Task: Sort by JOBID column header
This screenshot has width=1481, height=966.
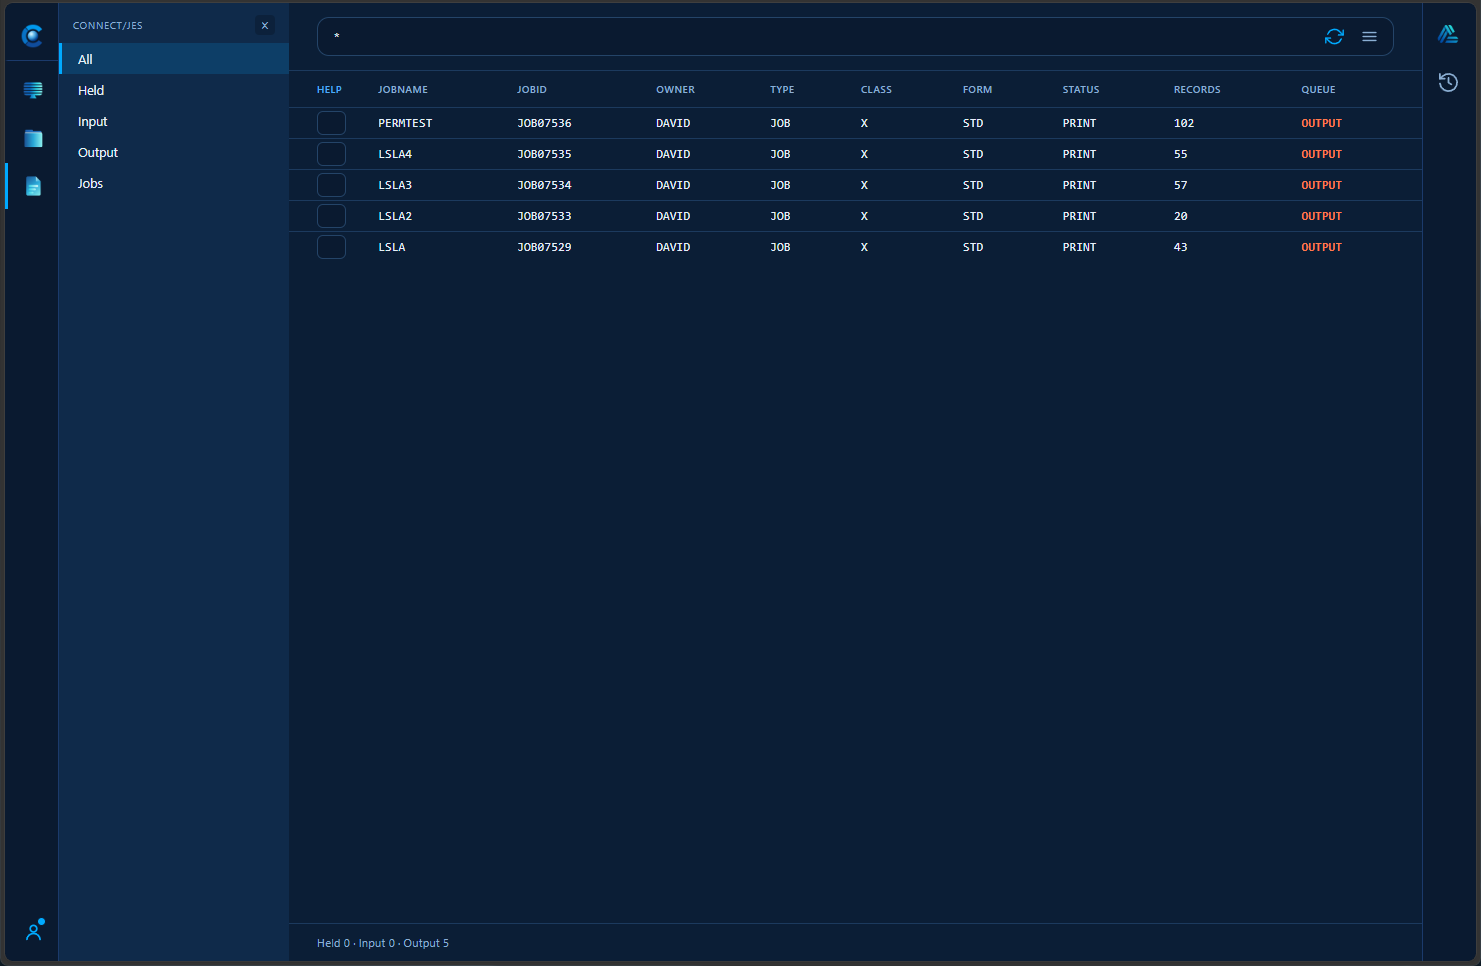Action: click(x=532, y=90)
